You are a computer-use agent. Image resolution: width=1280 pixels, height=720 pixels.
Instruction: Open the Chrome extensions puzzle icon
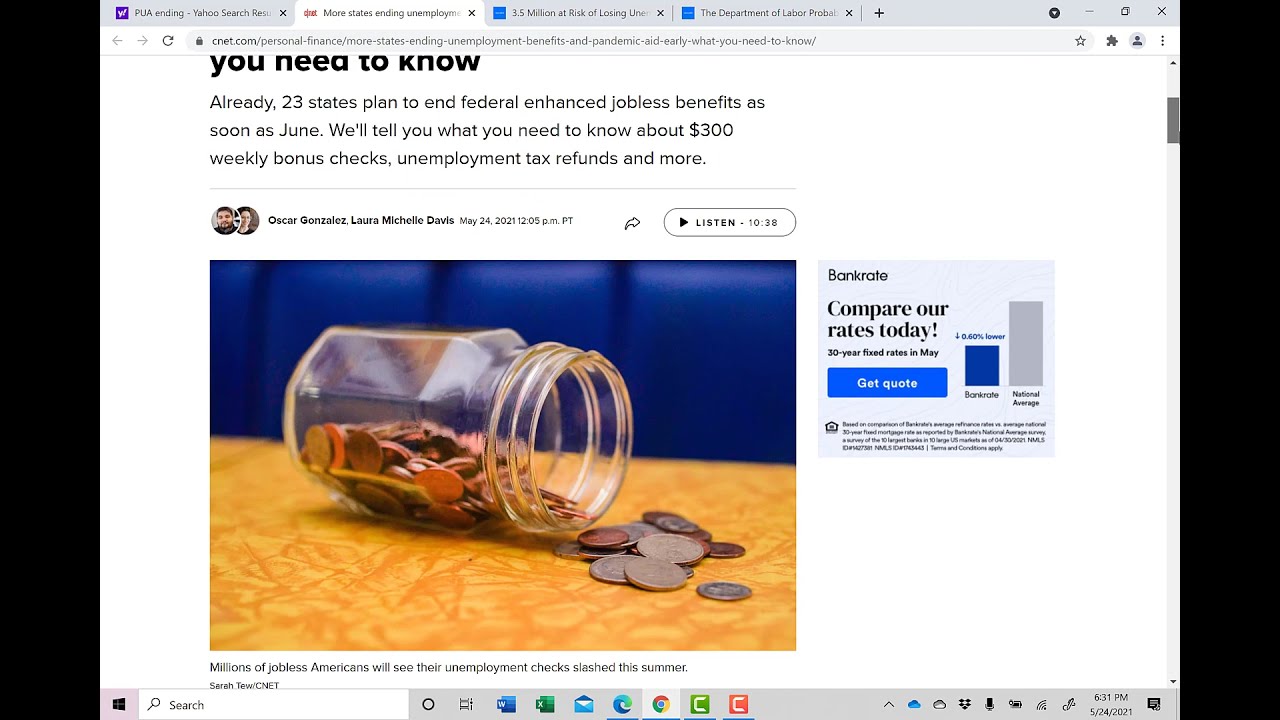pyautogui.click(x=1111, y=41)
